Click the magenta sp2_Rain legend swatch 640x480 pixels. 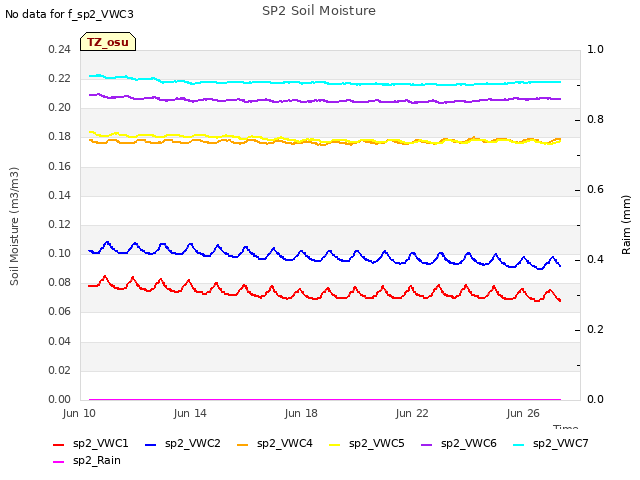(x=59, y=462)
